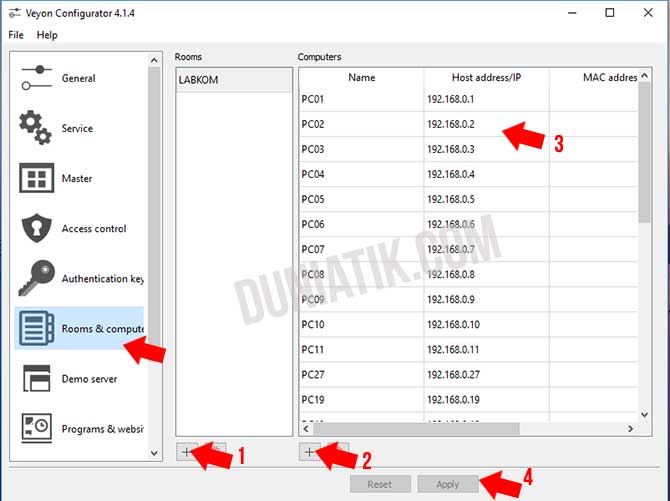Click table horizontal scroll-right arrow

[x=630, y=428]
